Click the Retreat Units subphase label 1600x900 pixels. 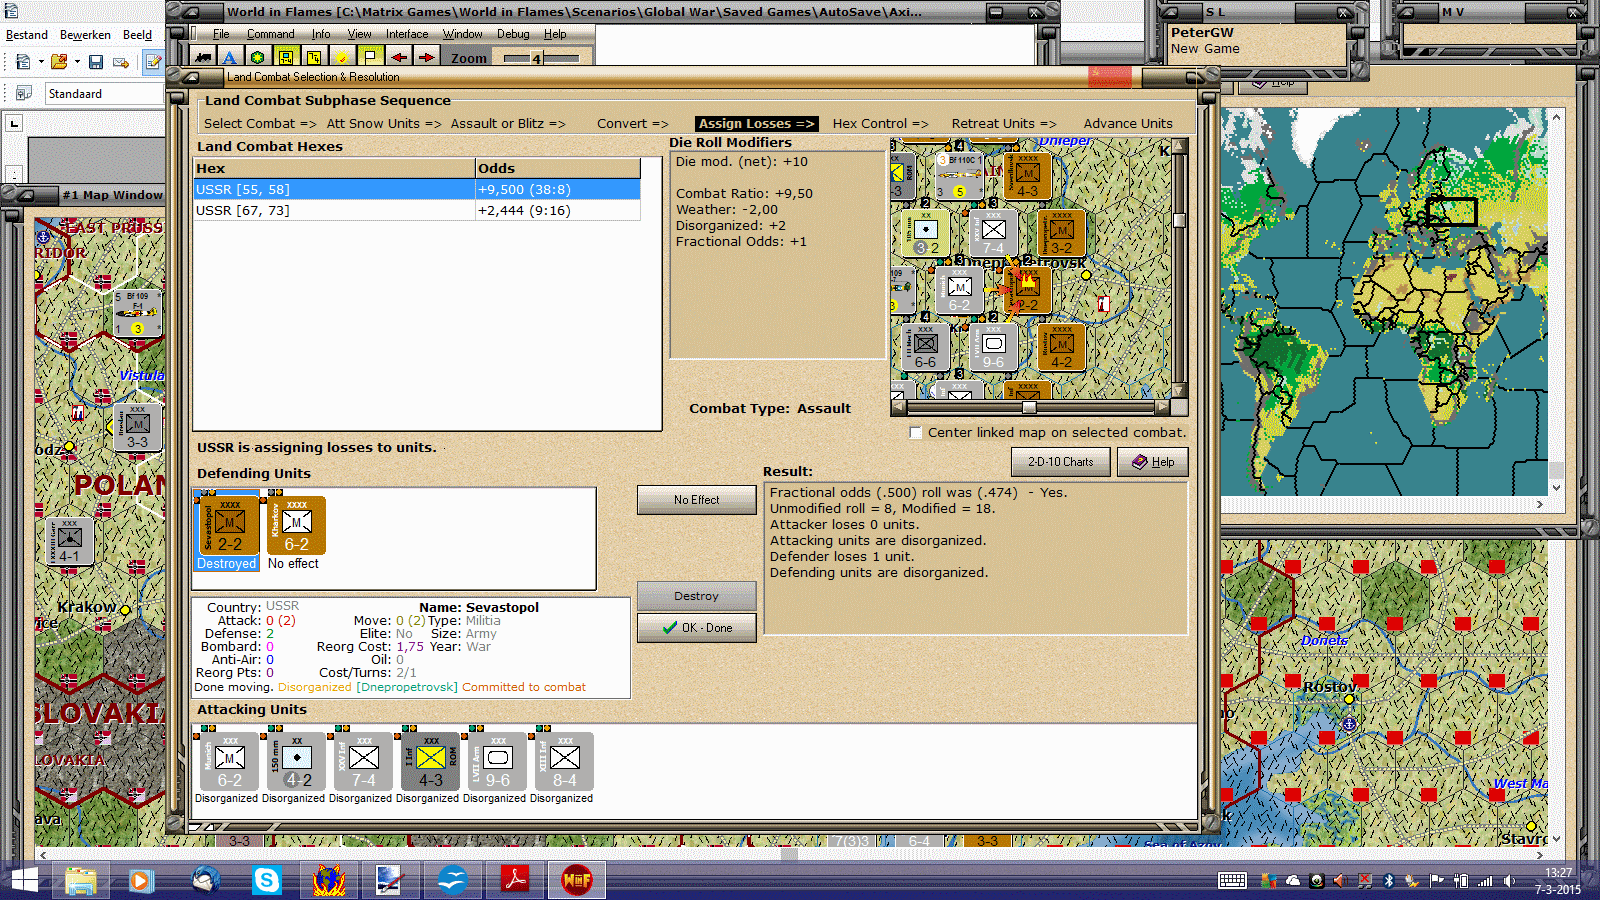tap(1003, 124)
